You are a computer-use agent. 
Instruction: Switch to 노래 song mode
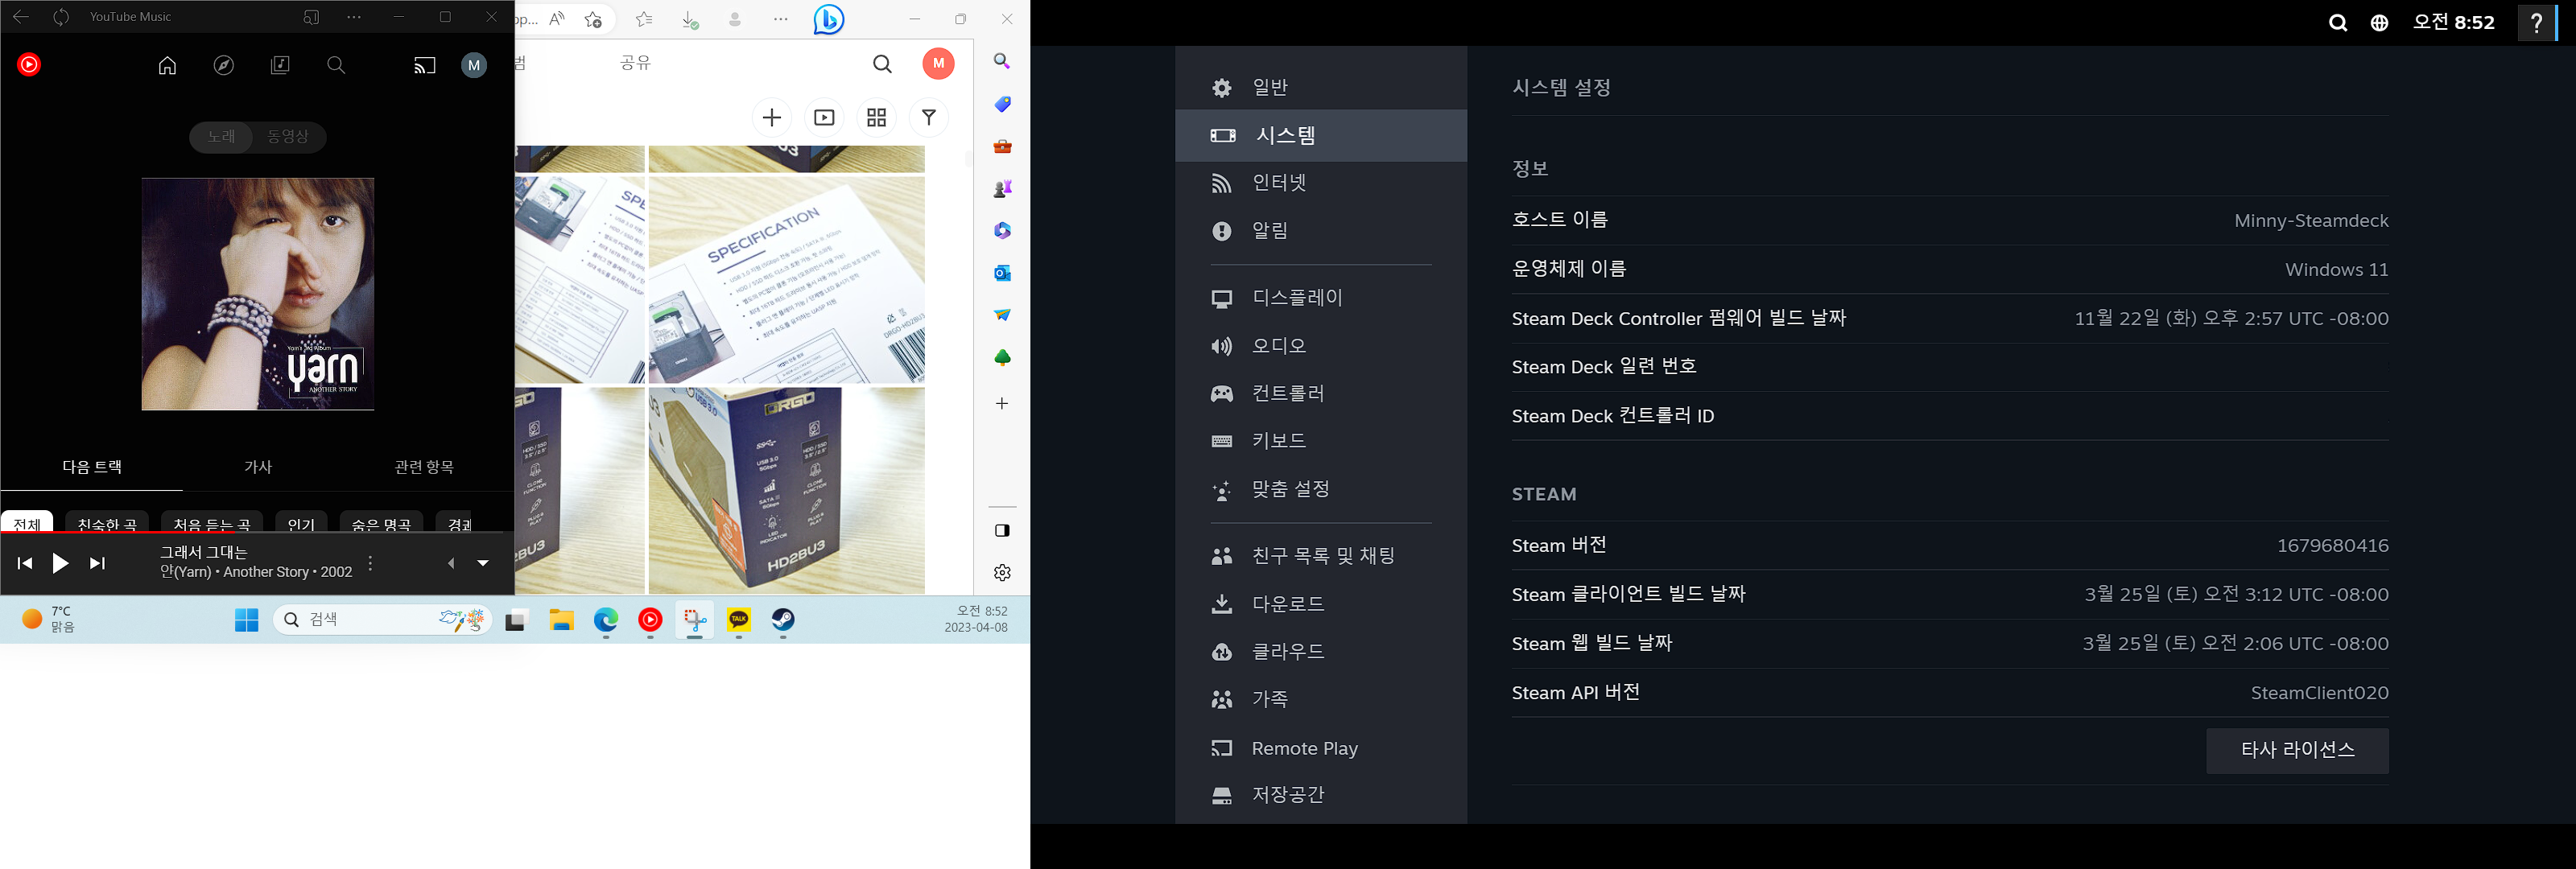[222, 136]
